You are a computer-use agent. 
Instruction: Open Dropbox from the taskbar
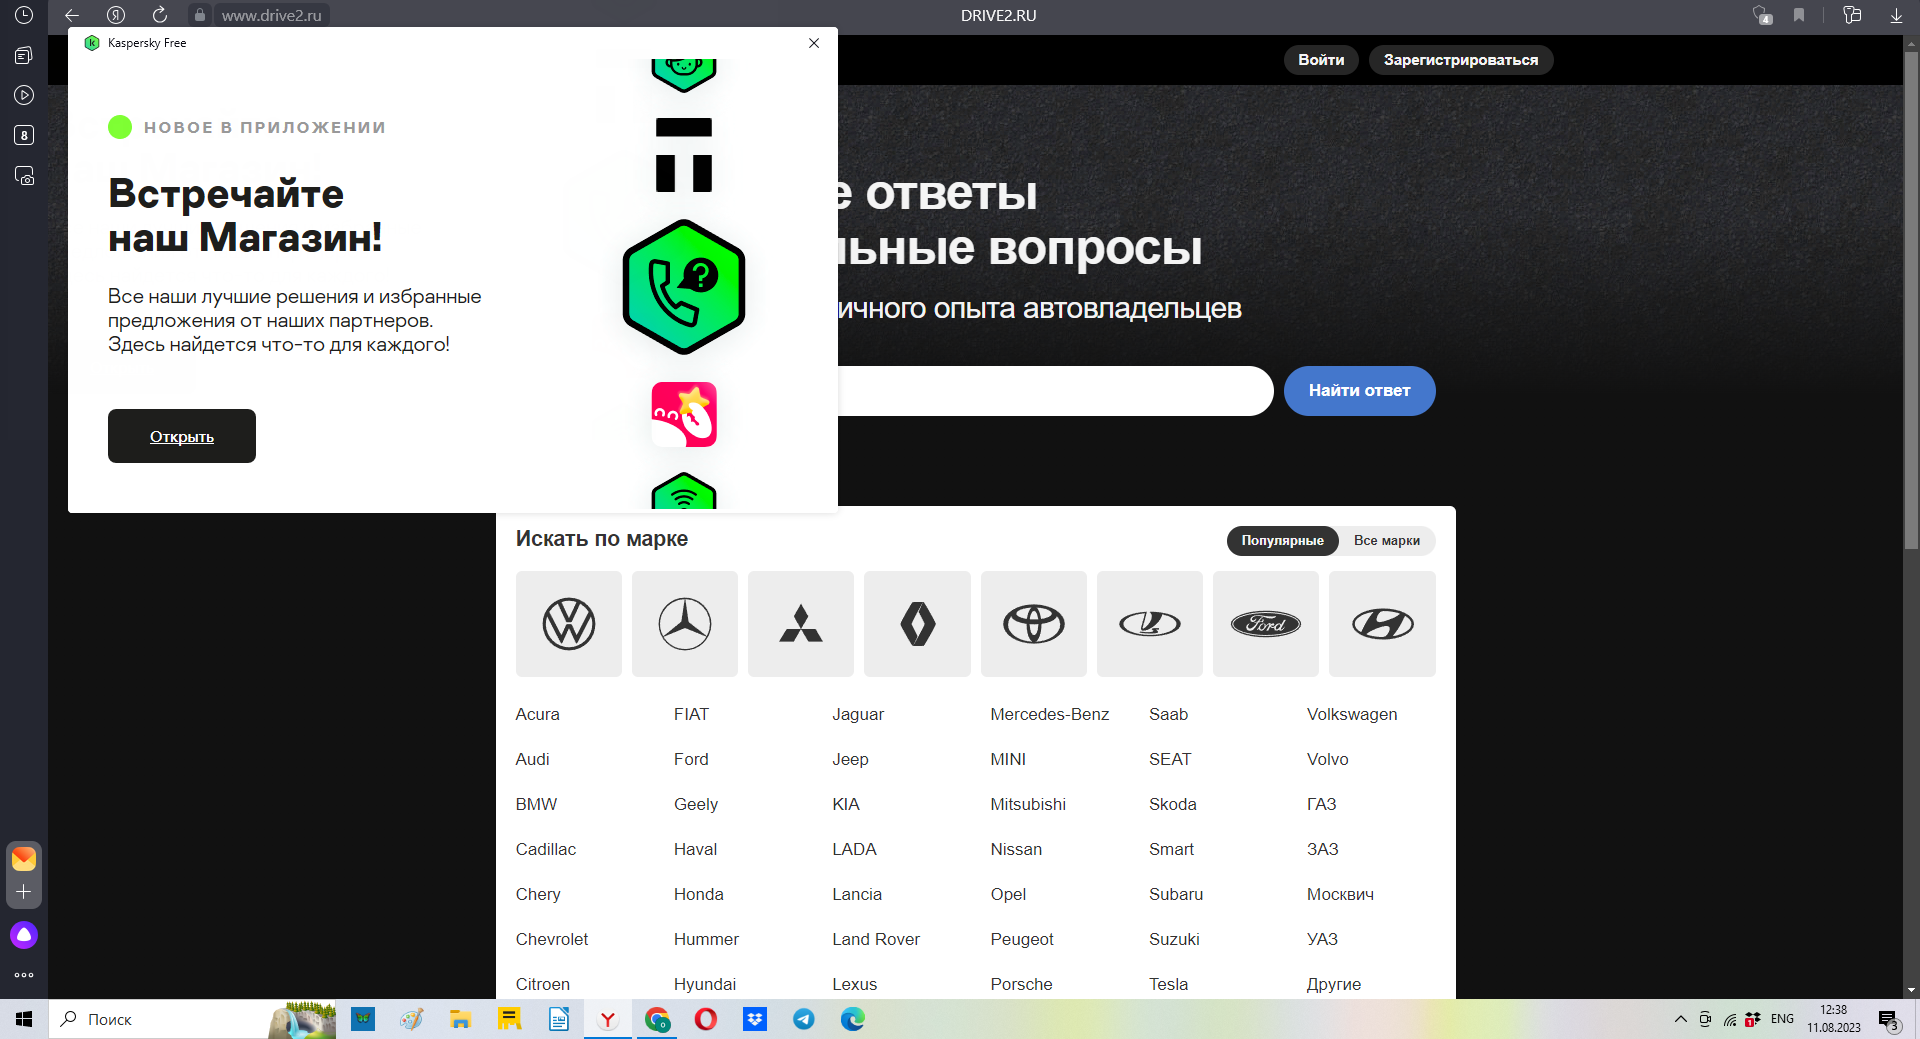click(x=755, y=1019)
